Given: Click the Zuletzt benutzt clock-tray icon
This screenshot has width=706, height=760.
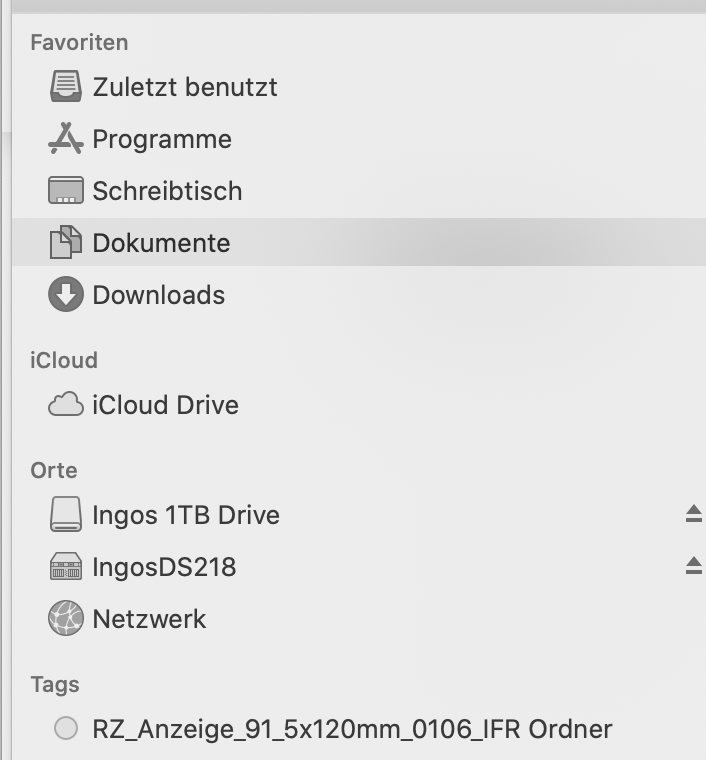Looking at the screenshot, I should (66, 87).
